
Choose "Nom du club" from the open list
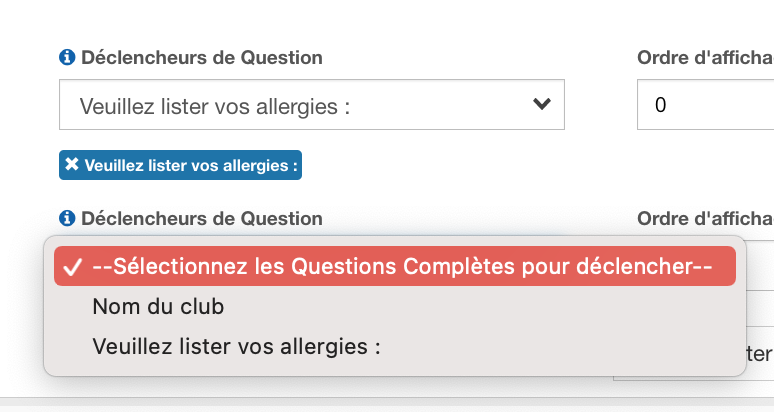pos(158,306)
